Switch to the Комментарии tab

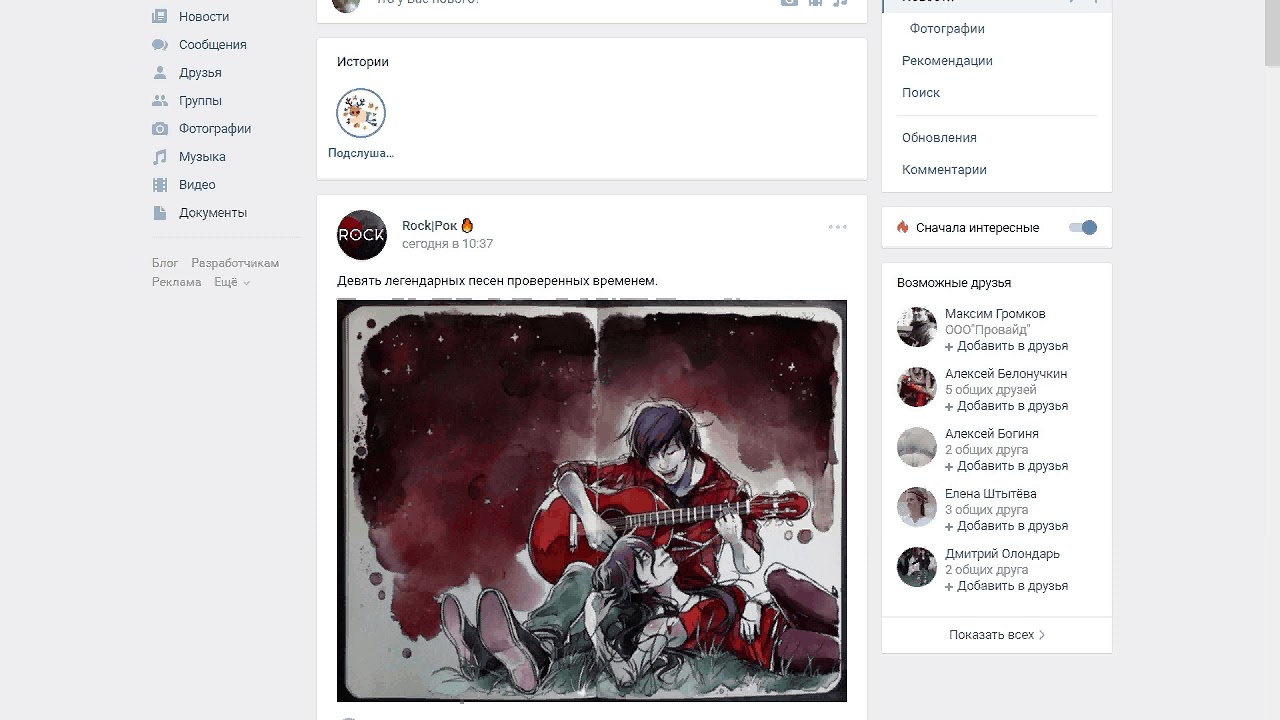tap(944, 170)
